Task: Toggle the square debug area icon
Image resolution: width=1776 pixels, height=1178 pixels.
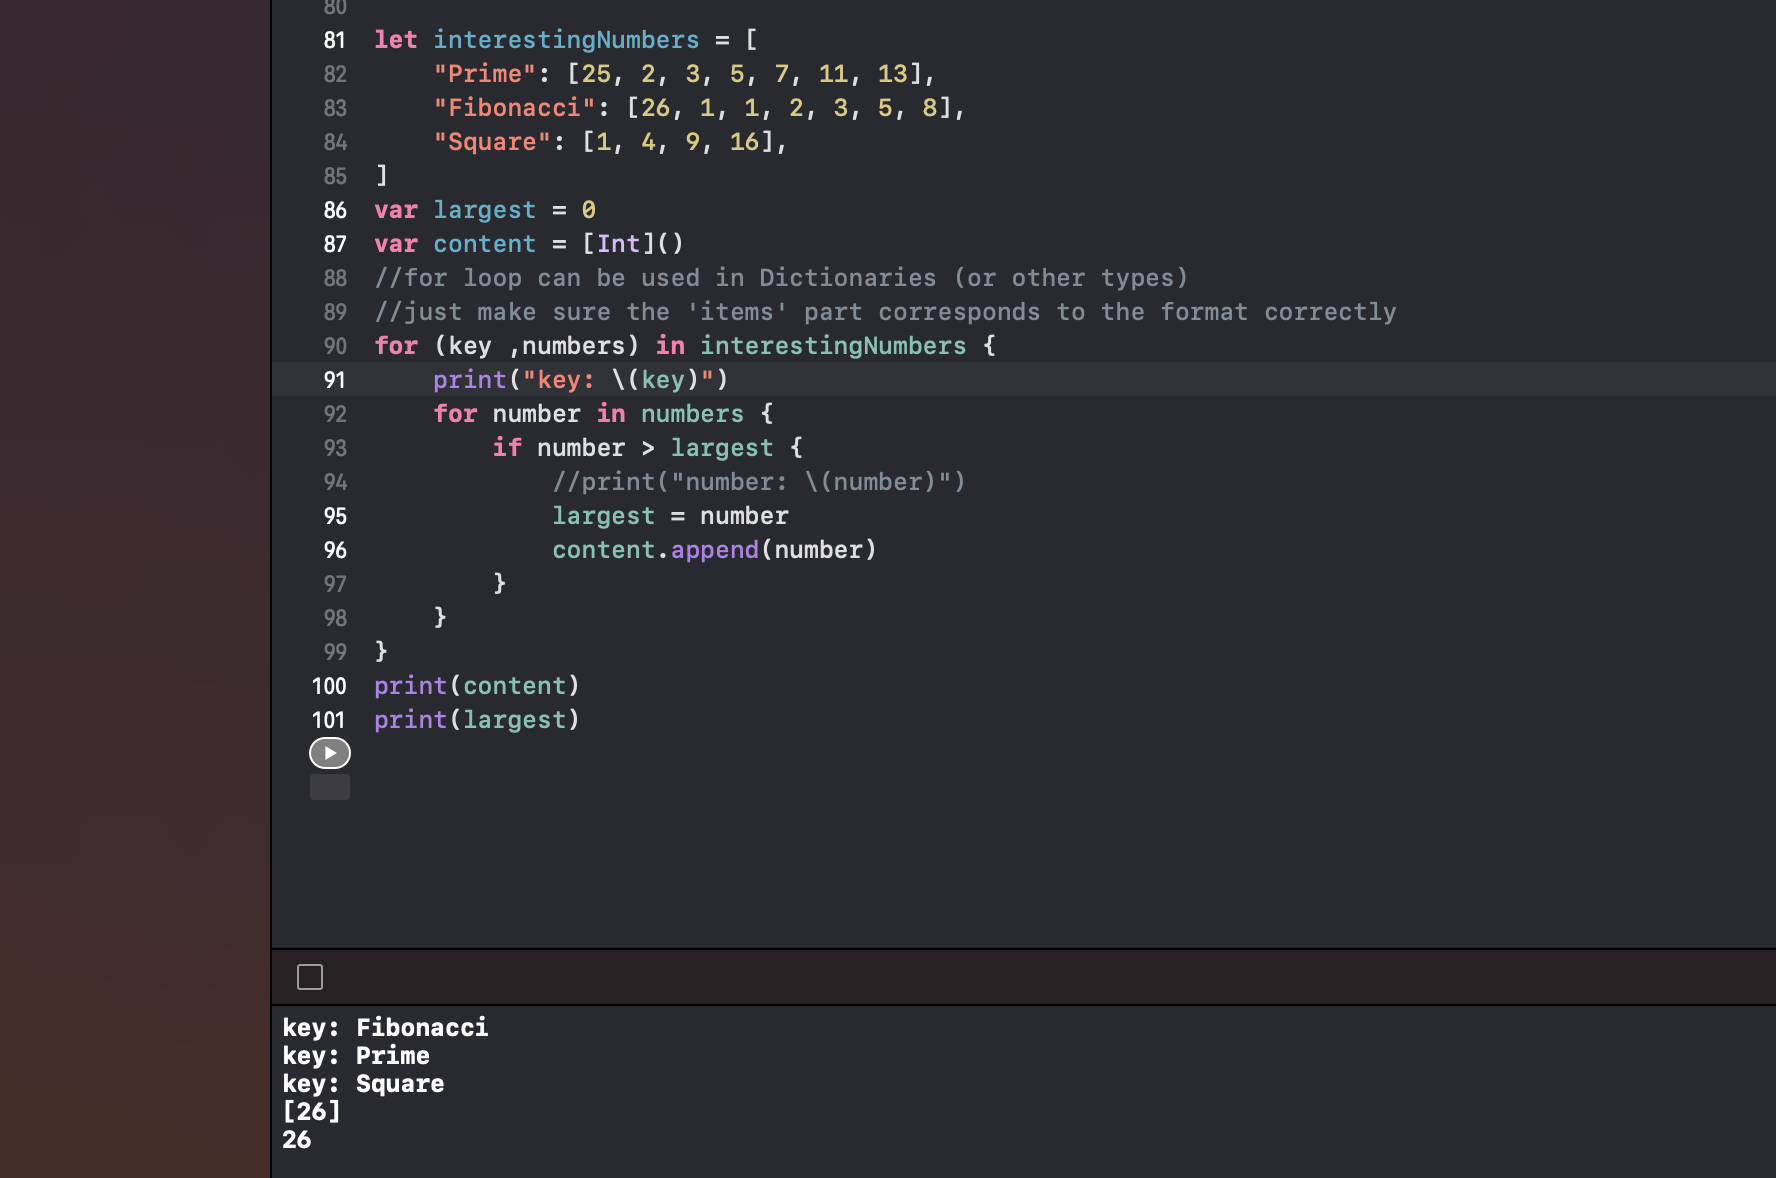Action: point(310,977)
